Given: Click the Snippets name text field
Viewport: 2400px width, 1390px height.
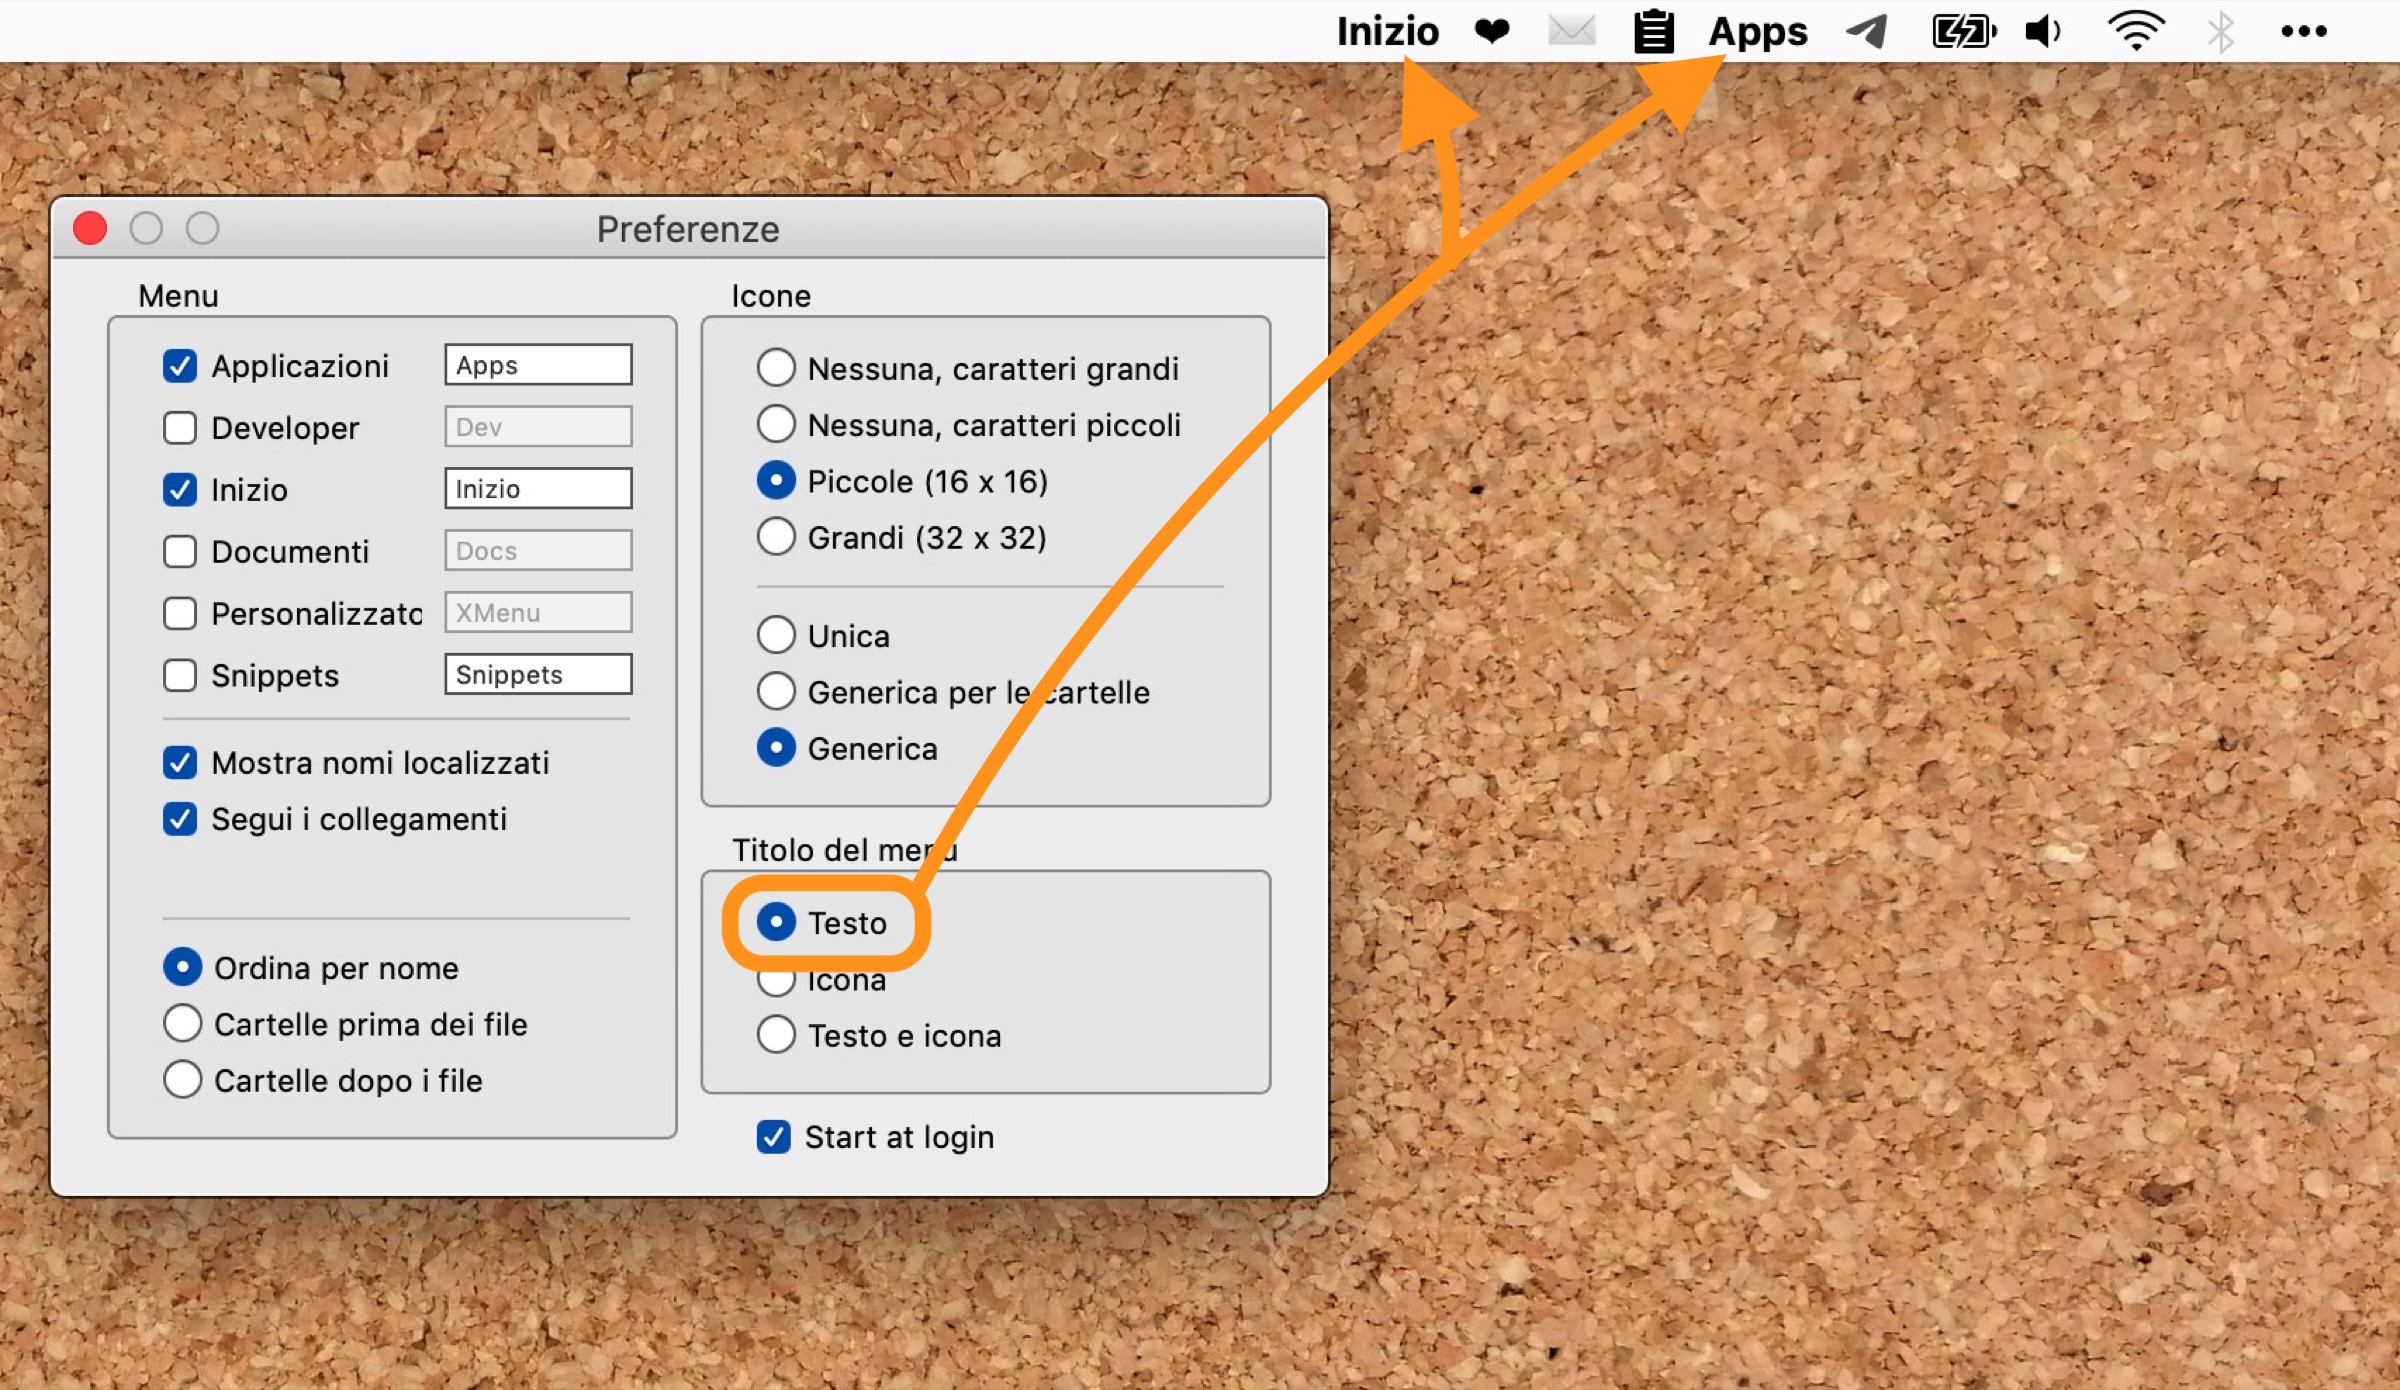Looking at the screenshot, I should (x=538, y=675).
